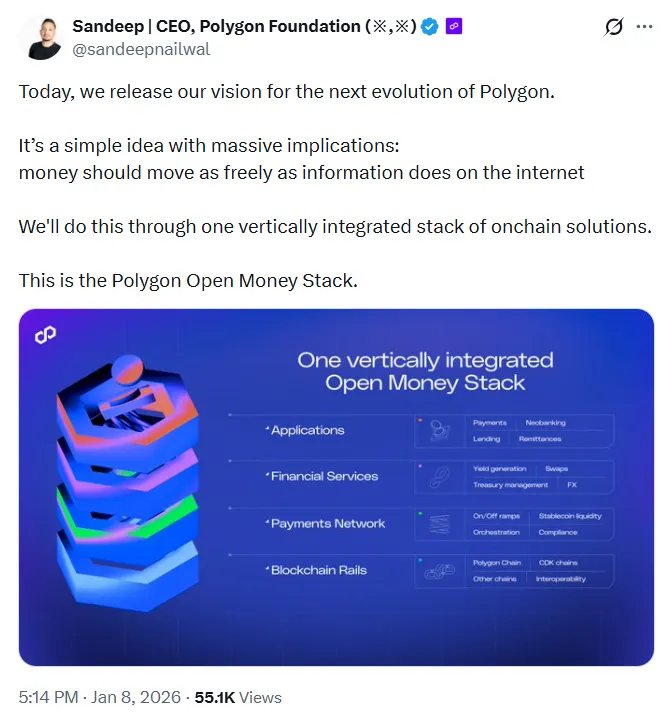672x718 pixels.
Task: Click "One vertically integrated Open Money Stack" heading
Action: 425,371
